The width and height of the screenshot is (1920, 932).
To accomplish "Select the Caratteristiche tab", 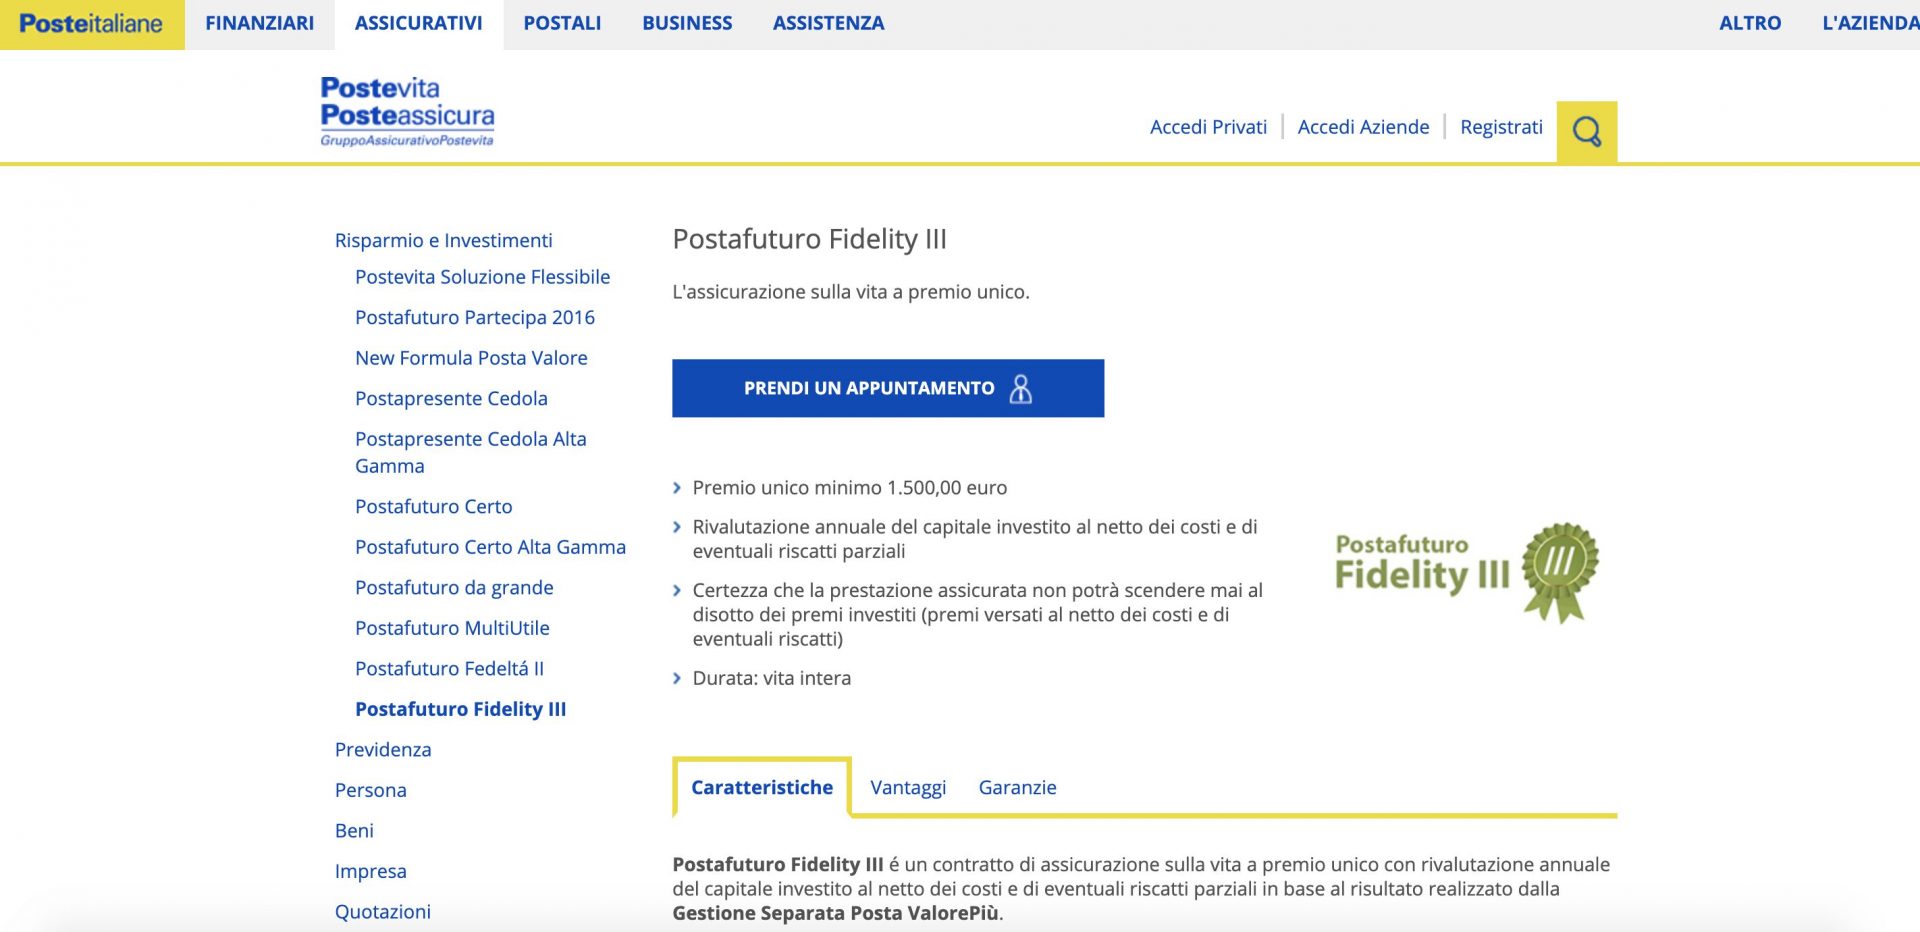I will [761, 788].
